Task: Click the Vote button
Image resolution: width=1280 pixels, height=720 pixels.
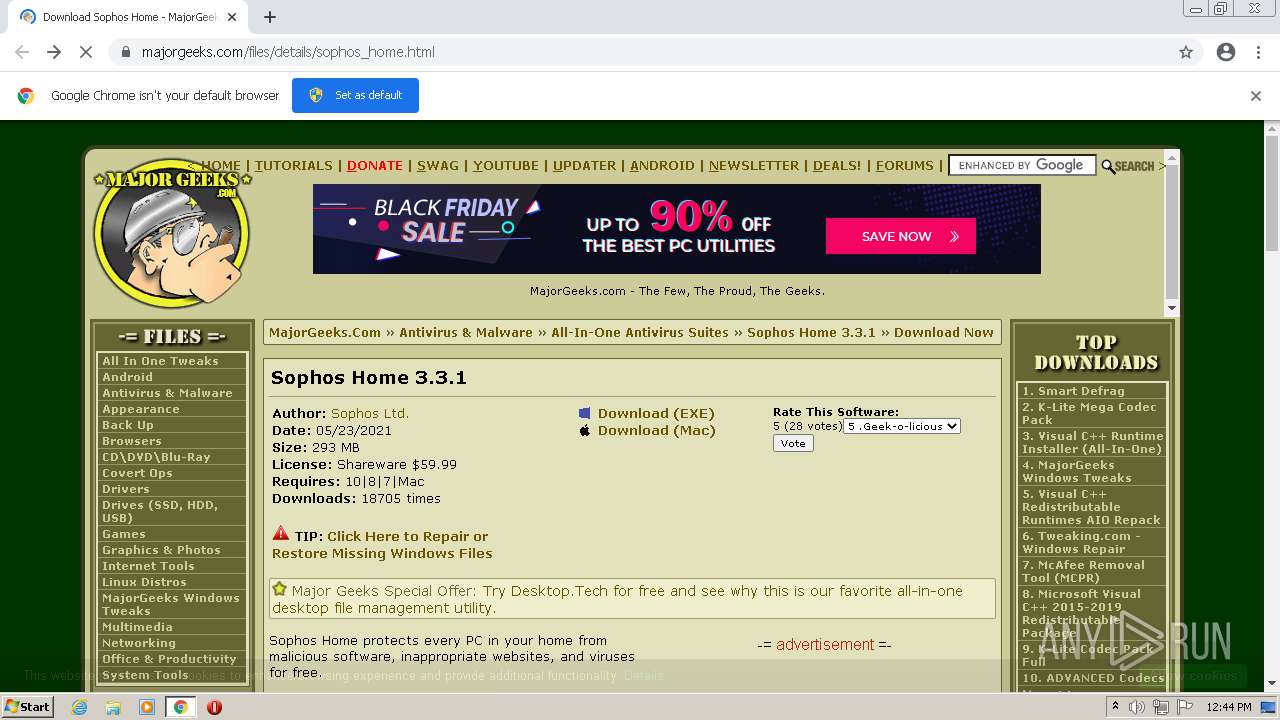Action: tap(793, 443)
